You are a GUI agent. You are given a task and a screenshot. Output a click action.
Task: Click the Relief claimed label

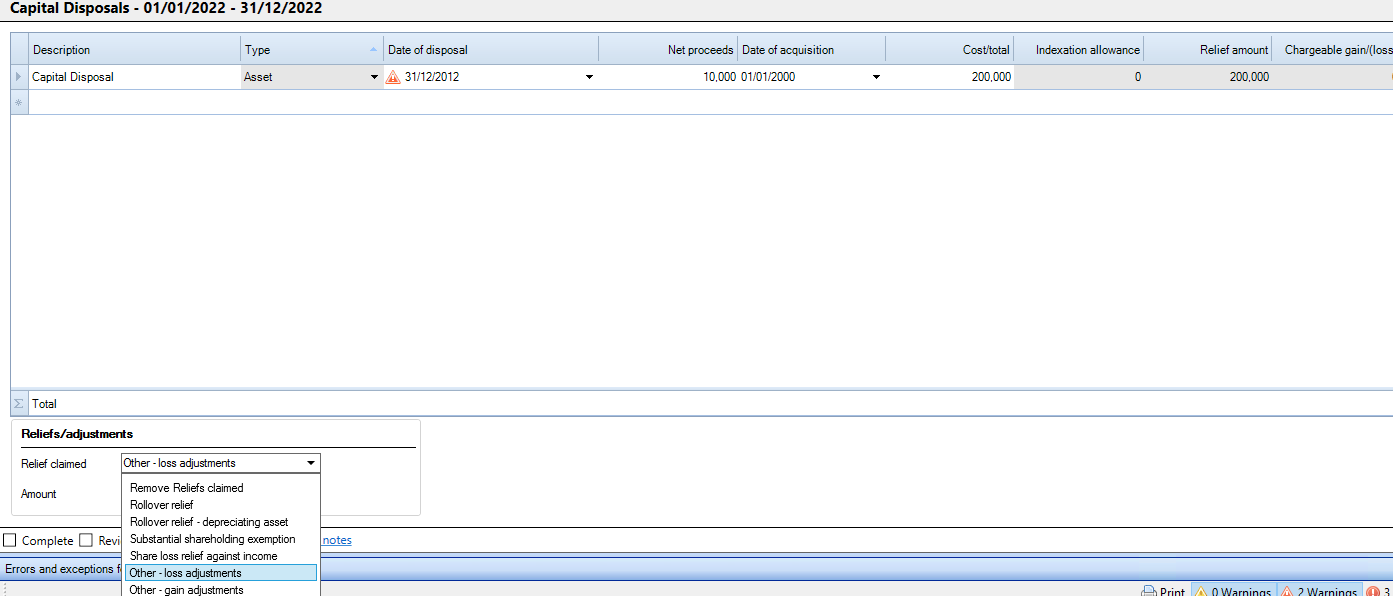(x=54, y=464)
